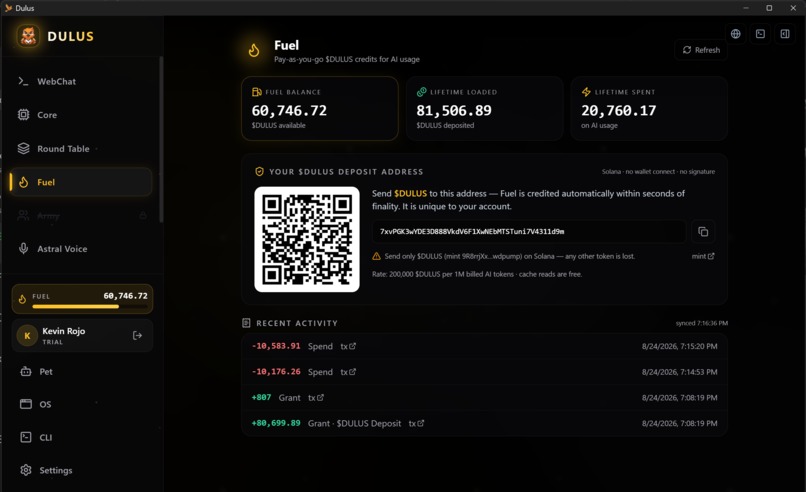Open tx link for -10,583.91 Spend
Screen dimensions: 806x492
pos(348,346)
